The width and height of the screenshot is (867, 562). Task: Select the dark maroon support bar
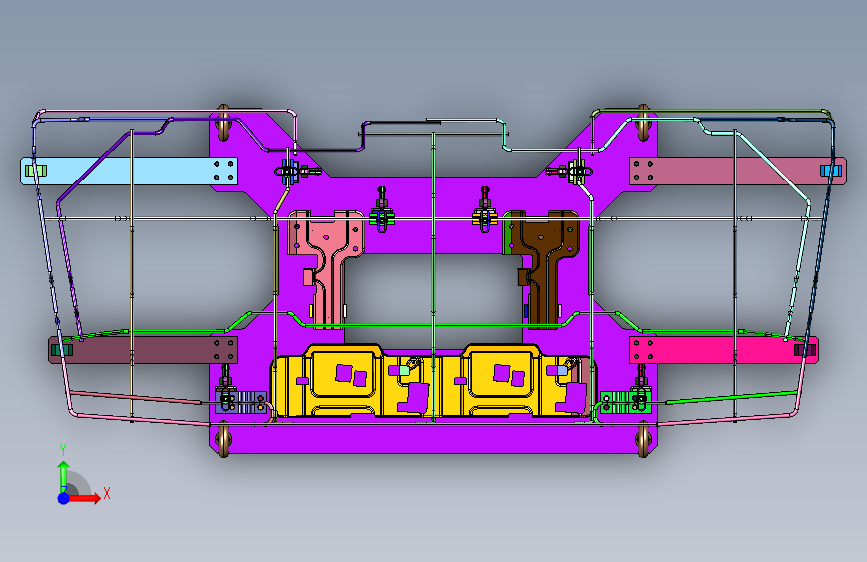(x=143, y=350)
